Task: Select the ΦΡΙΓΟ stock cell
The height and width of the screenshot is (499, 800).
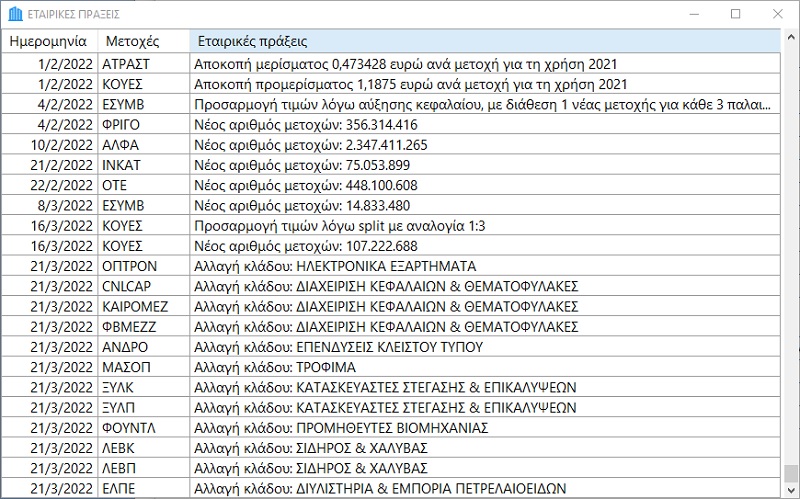Action: click(143, 124)
